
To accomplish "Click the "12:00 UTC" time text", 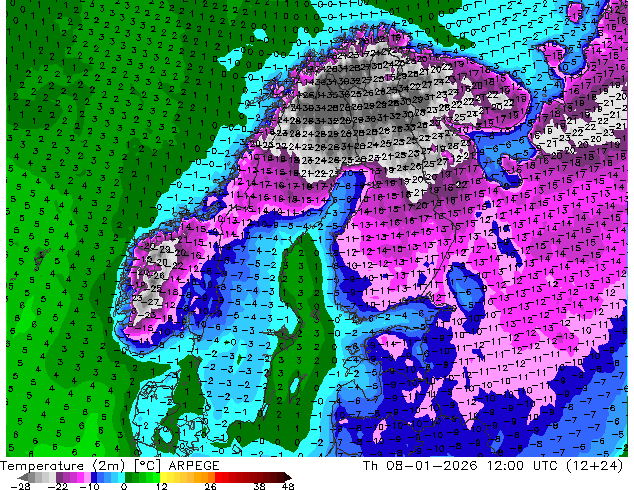I will coord(521,466).
